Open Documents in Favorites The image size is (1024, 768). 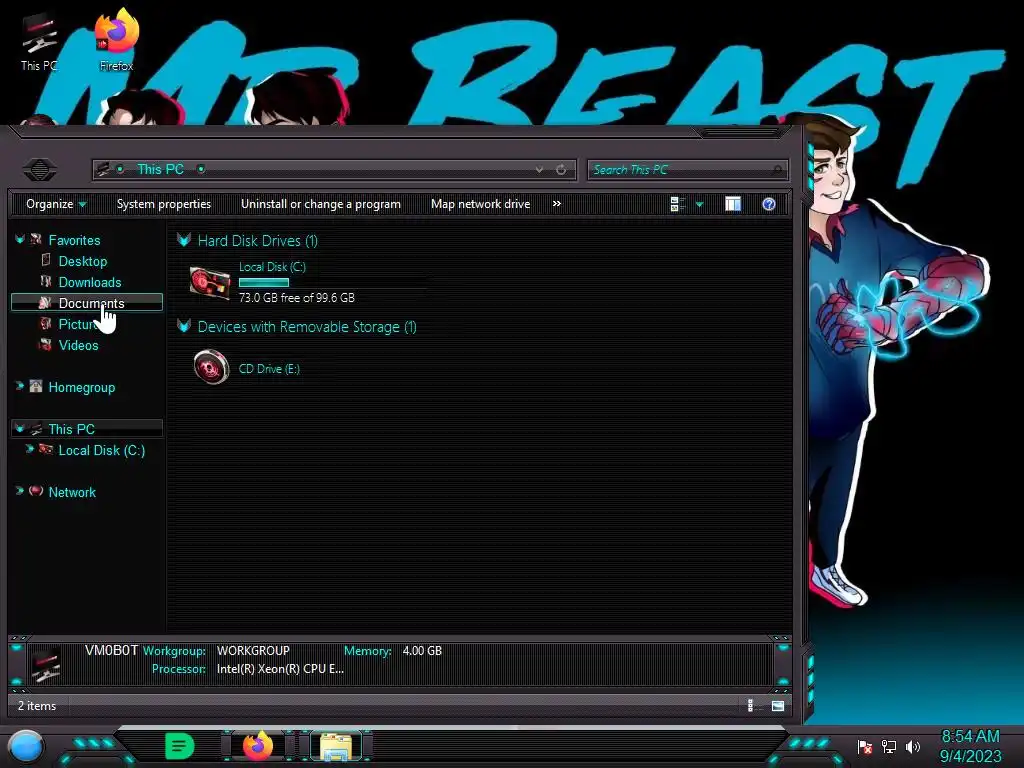click(91, 303)
